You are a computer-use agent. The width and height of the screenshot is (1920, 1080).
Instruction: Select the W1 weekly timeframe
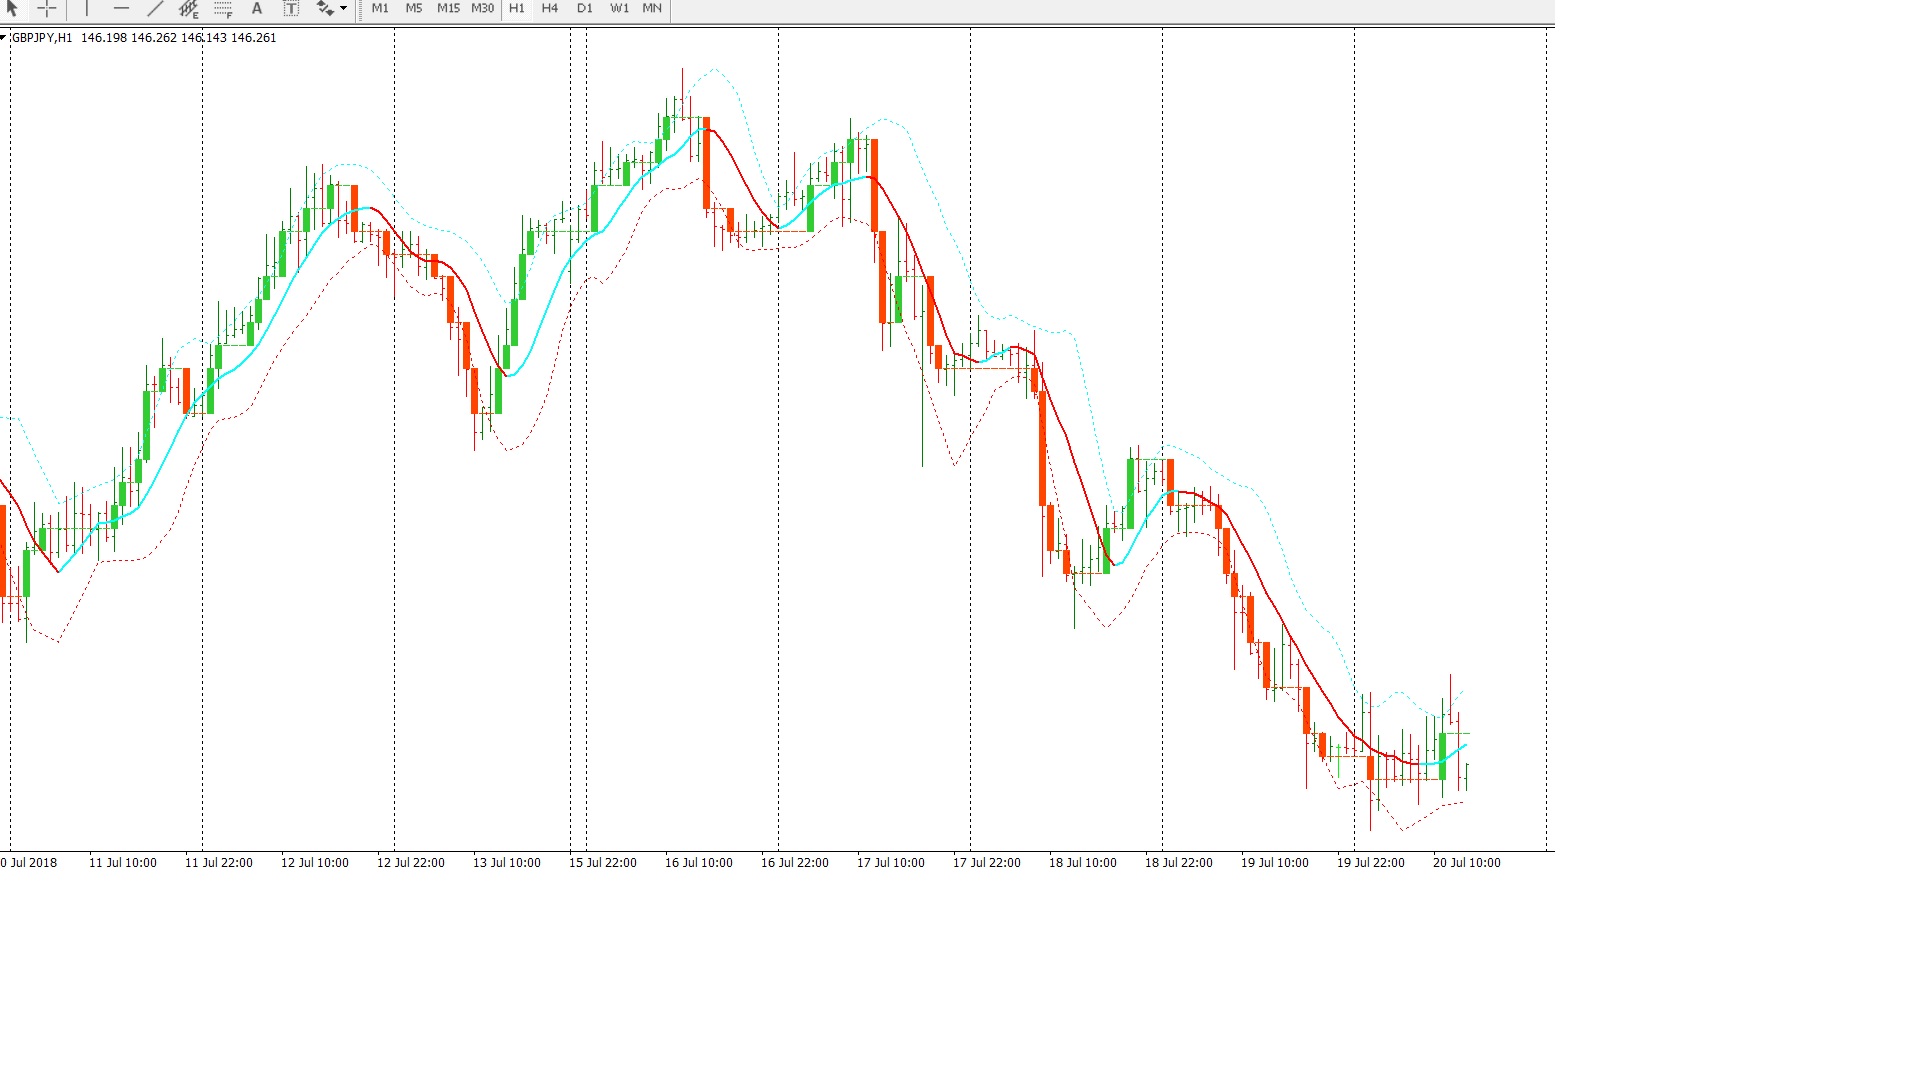click(620, 8)
